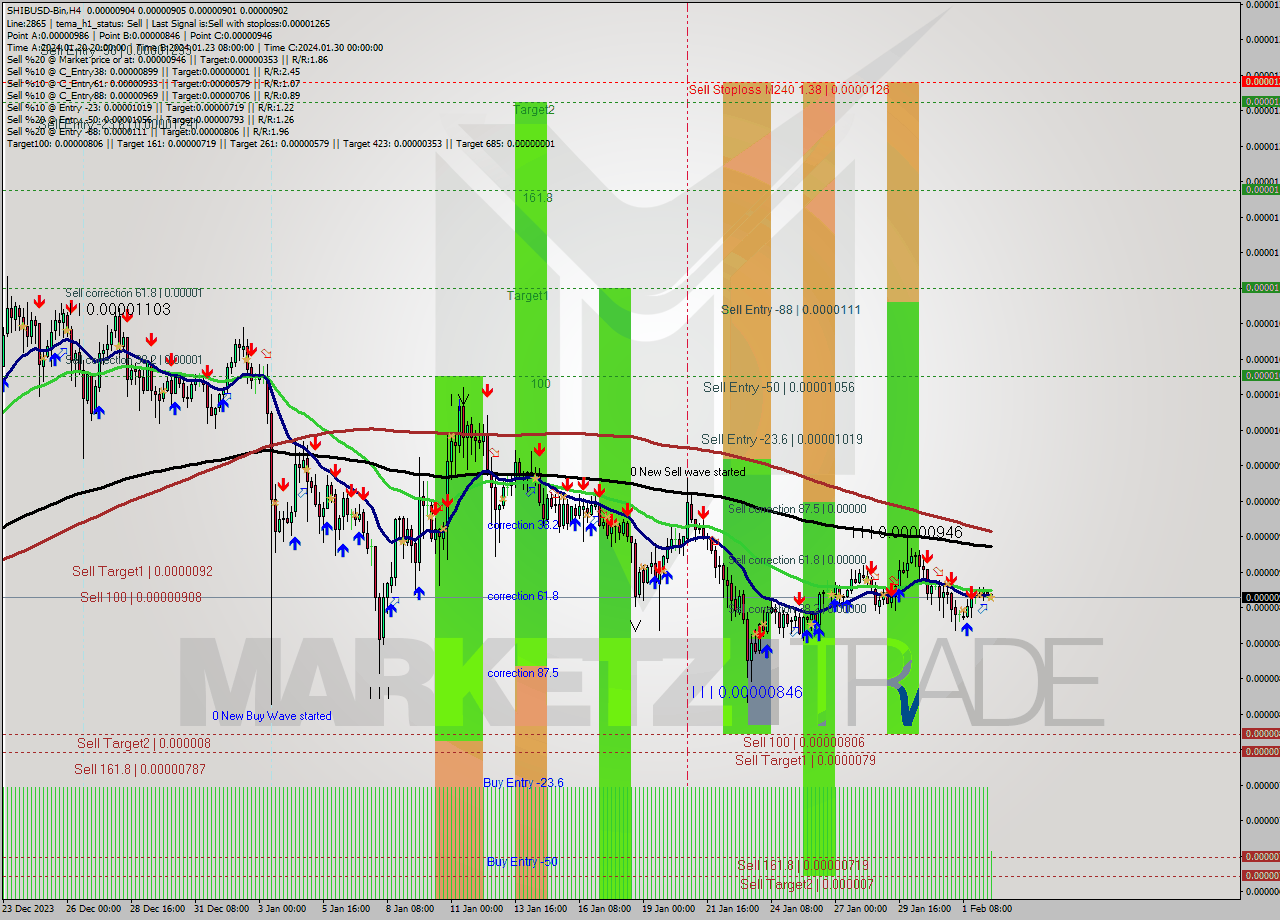Click the '| | | 0.00000946' point label
This screenshot has height=920, width=1280.
coord(907,532)
